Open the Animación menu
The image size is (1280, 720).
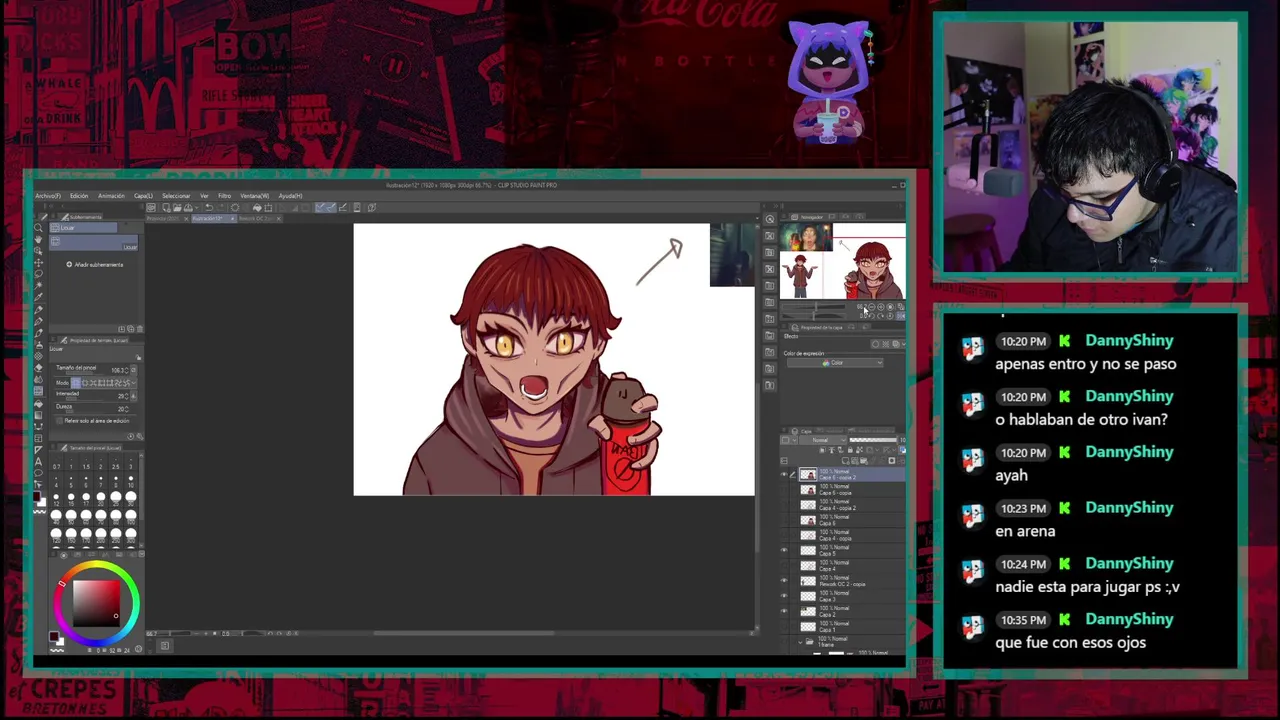tap(111, 196)
